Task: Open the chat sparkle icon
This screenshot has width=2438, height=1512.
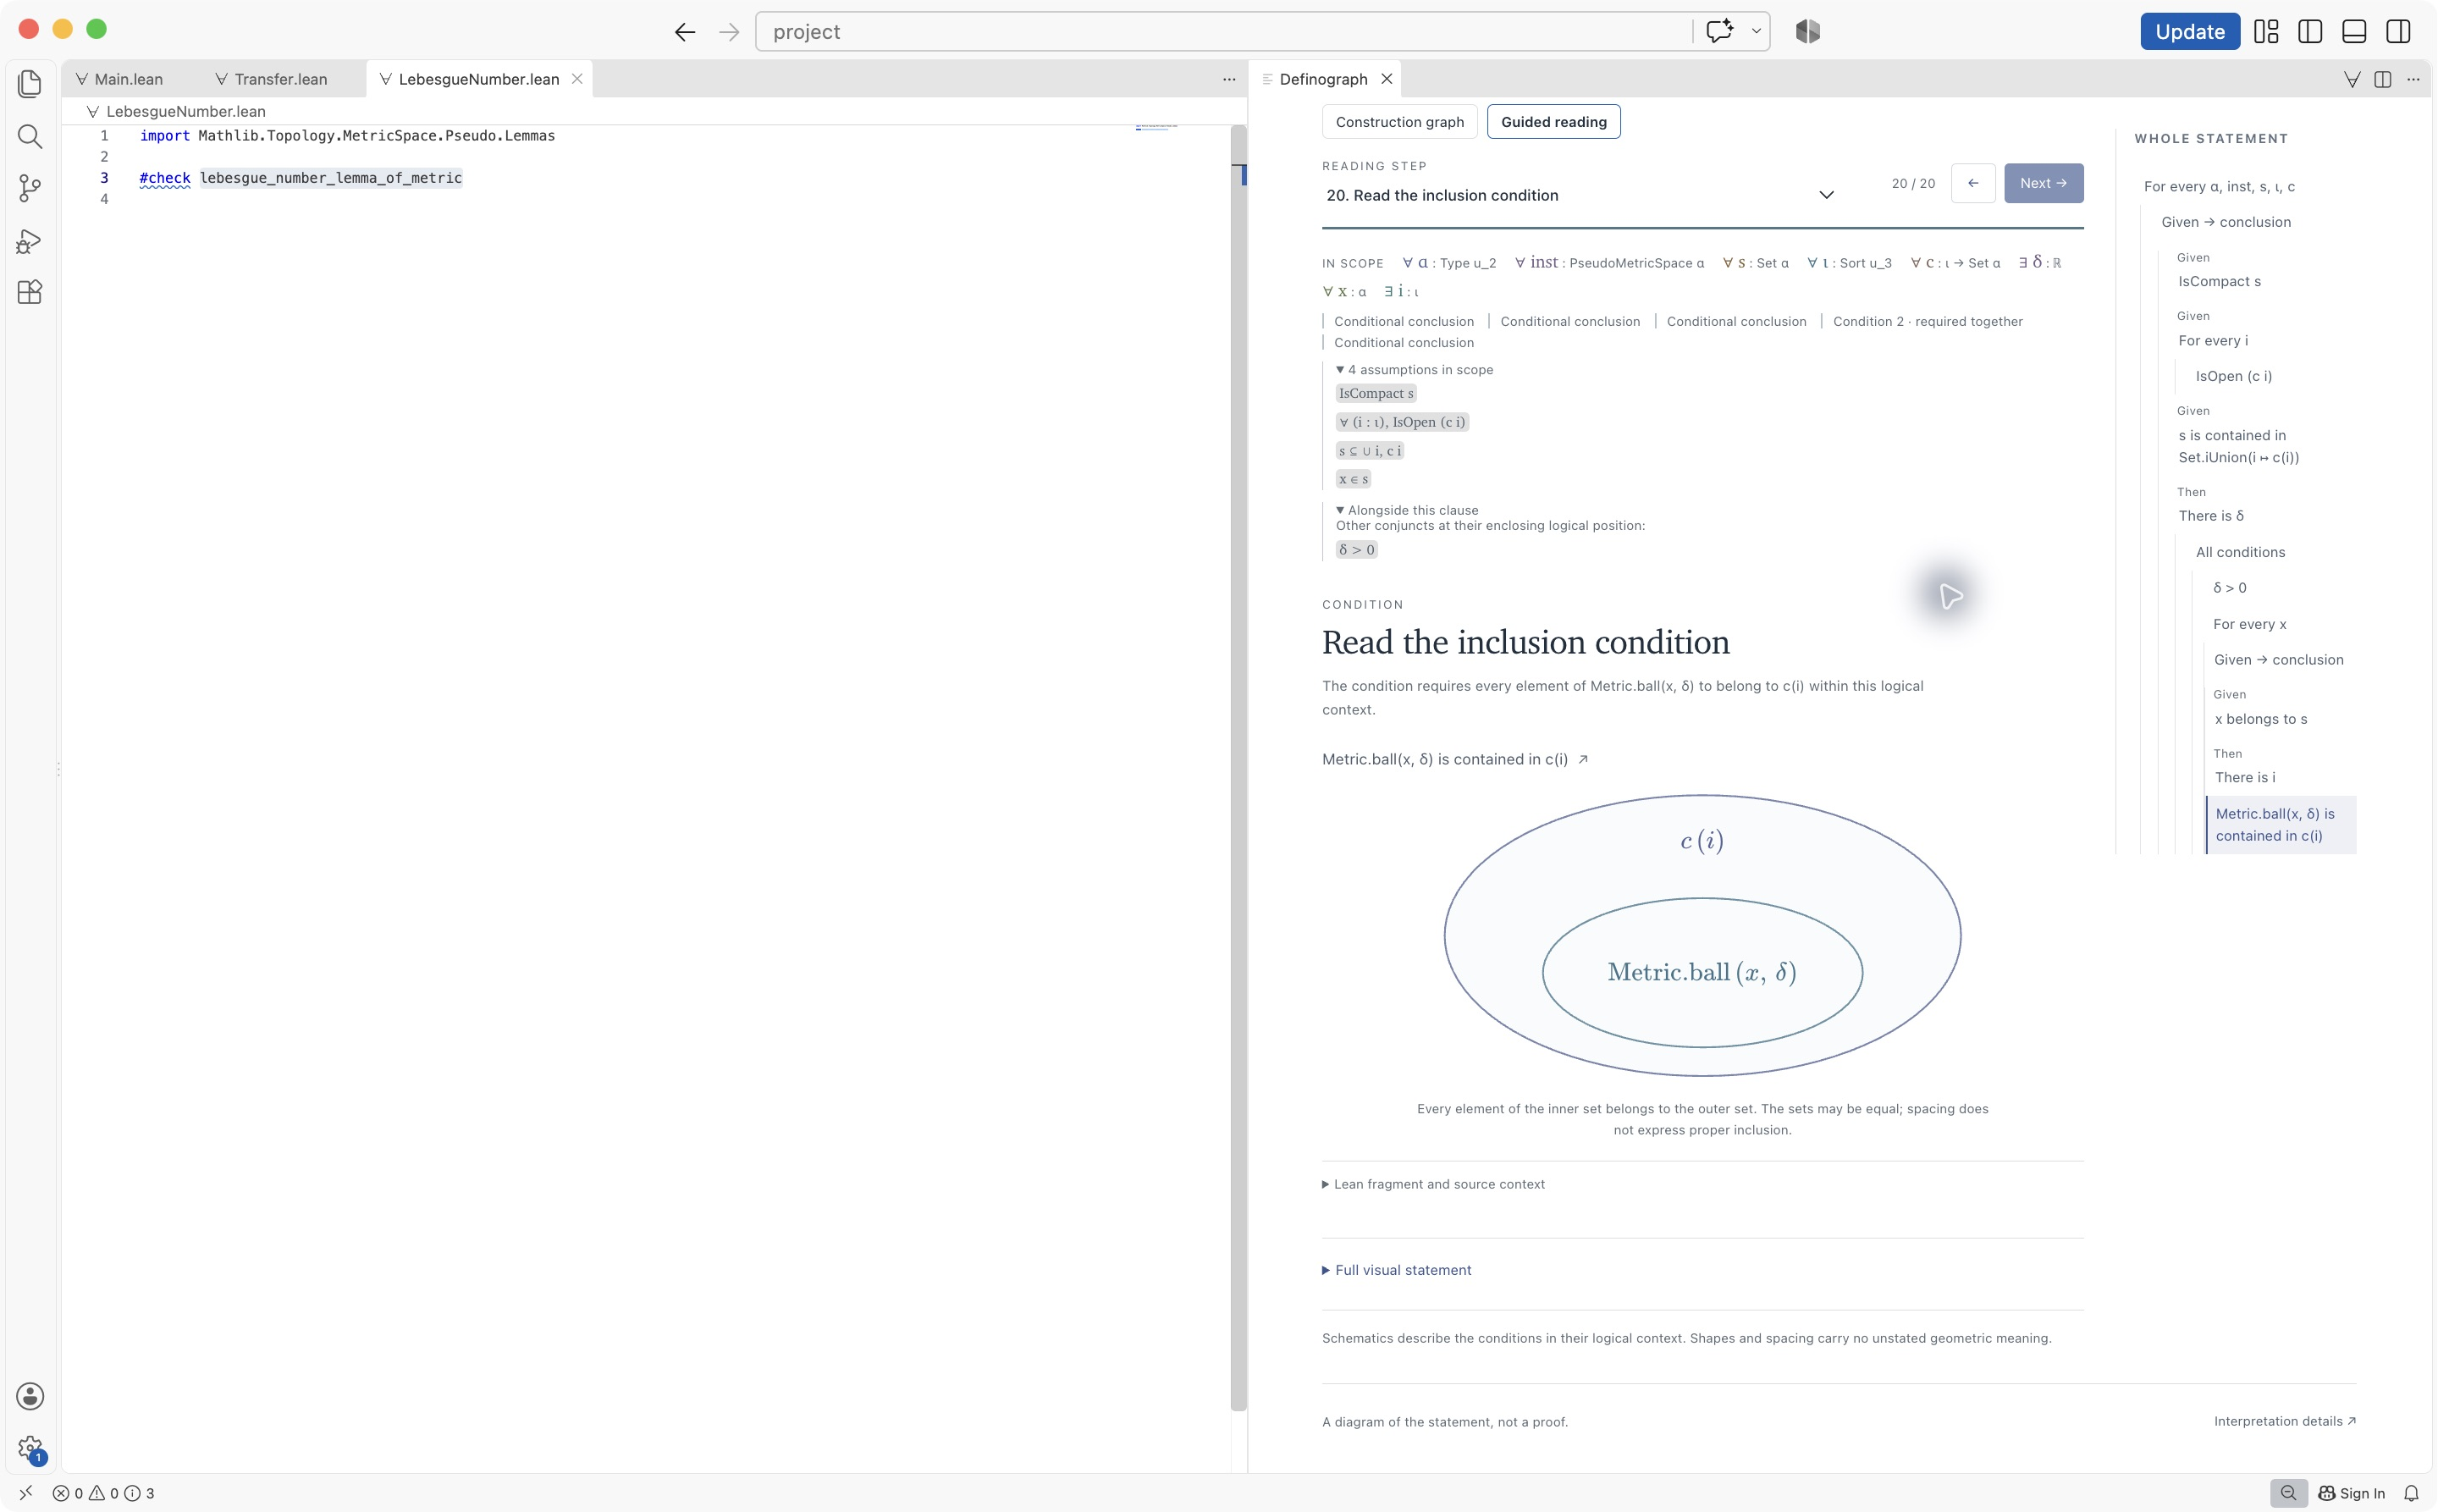Action: pyautogui.click(x=1719, y=31)
